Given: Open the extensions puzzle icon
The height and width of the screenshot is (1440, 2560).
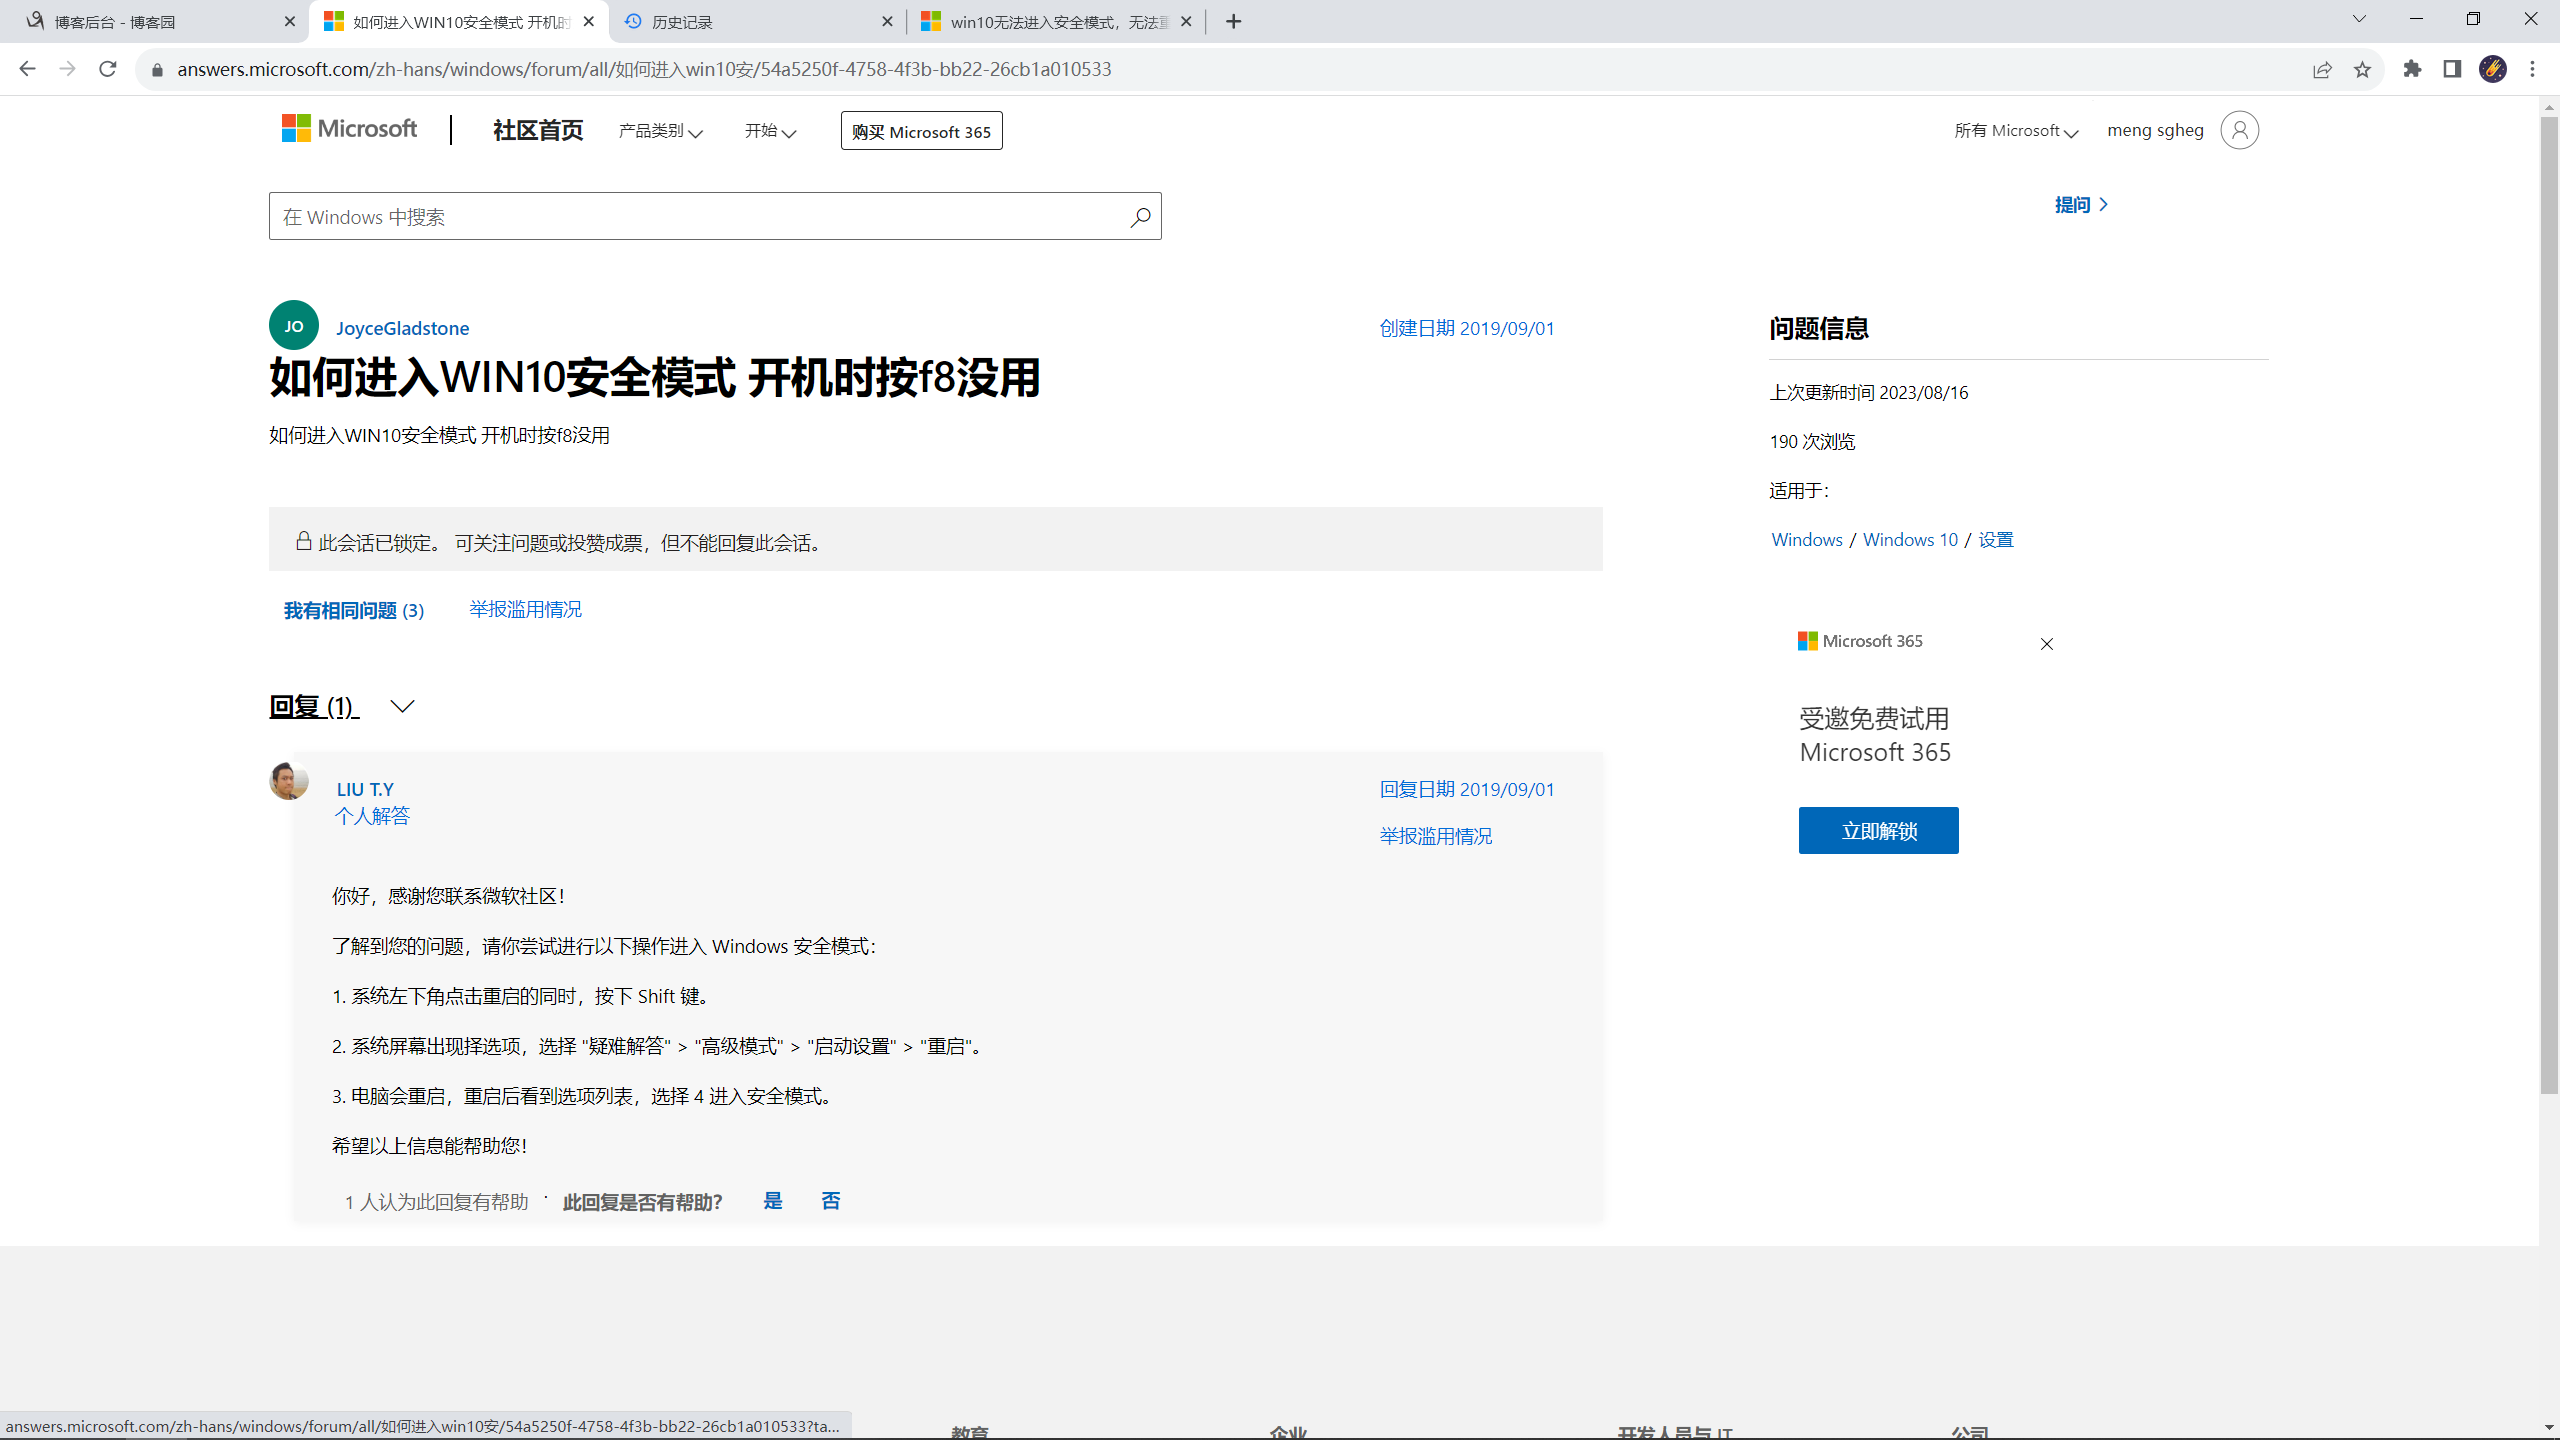Looking at the screenshot, I should [x=2412, y=69].
